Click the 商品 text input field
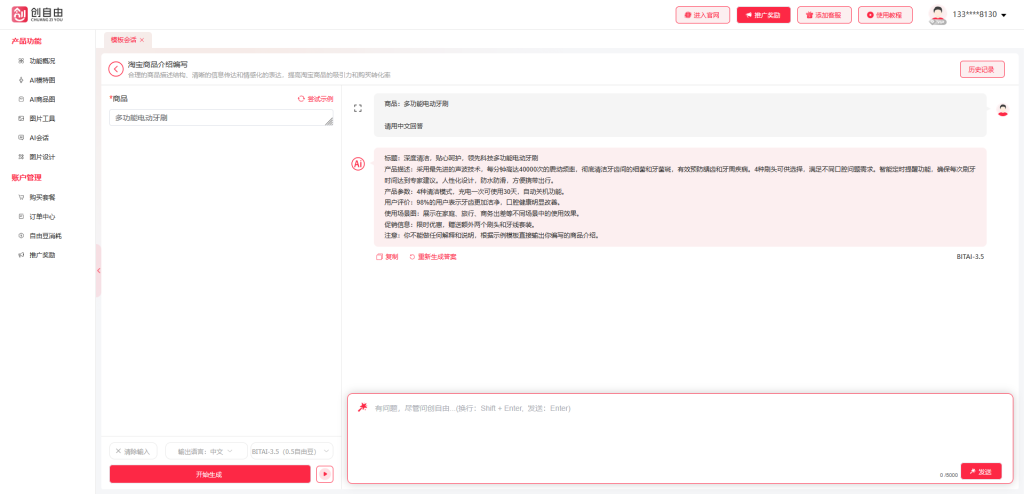Viewport: 1024px width, 494px height. [220, 118]
